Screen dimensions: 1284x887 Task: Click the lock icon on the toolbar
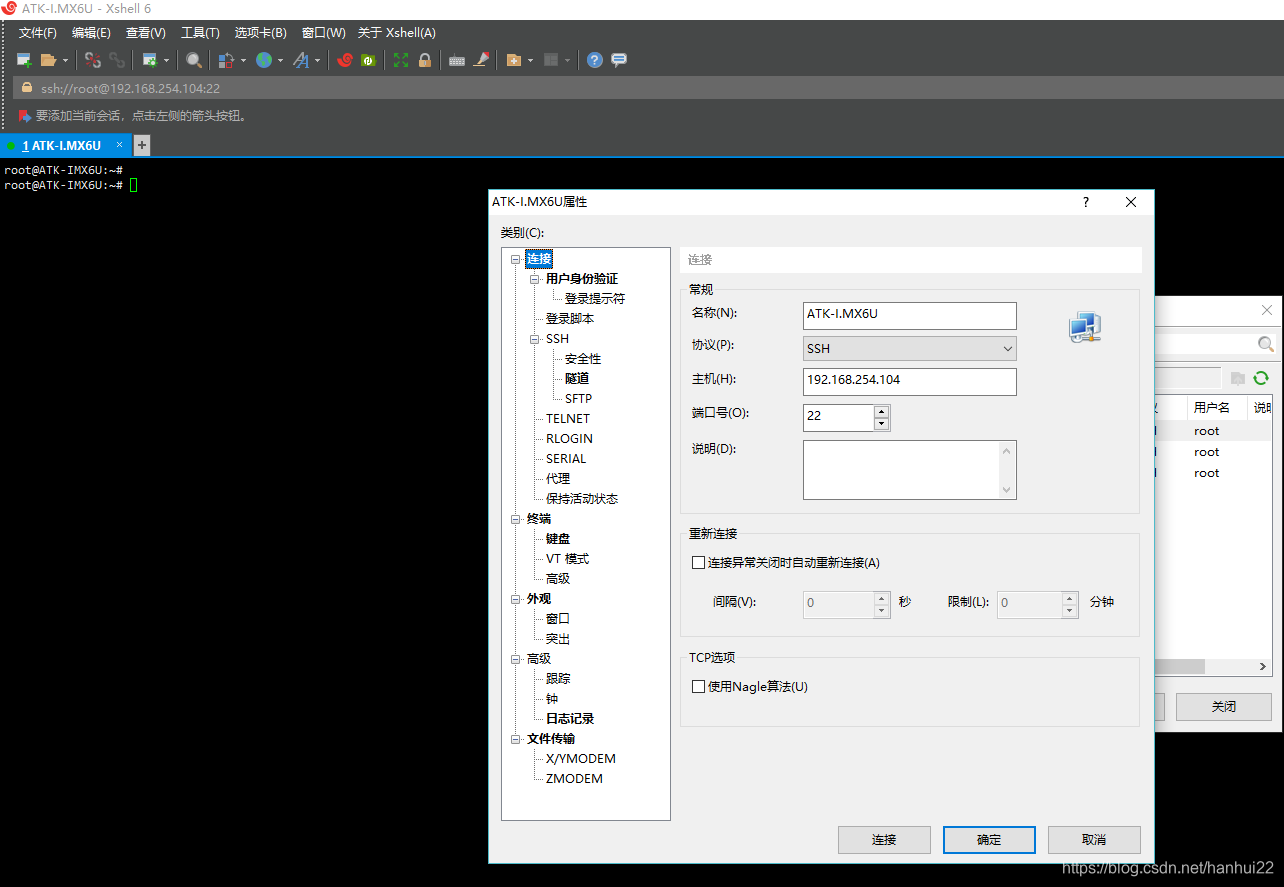(424, 60)
